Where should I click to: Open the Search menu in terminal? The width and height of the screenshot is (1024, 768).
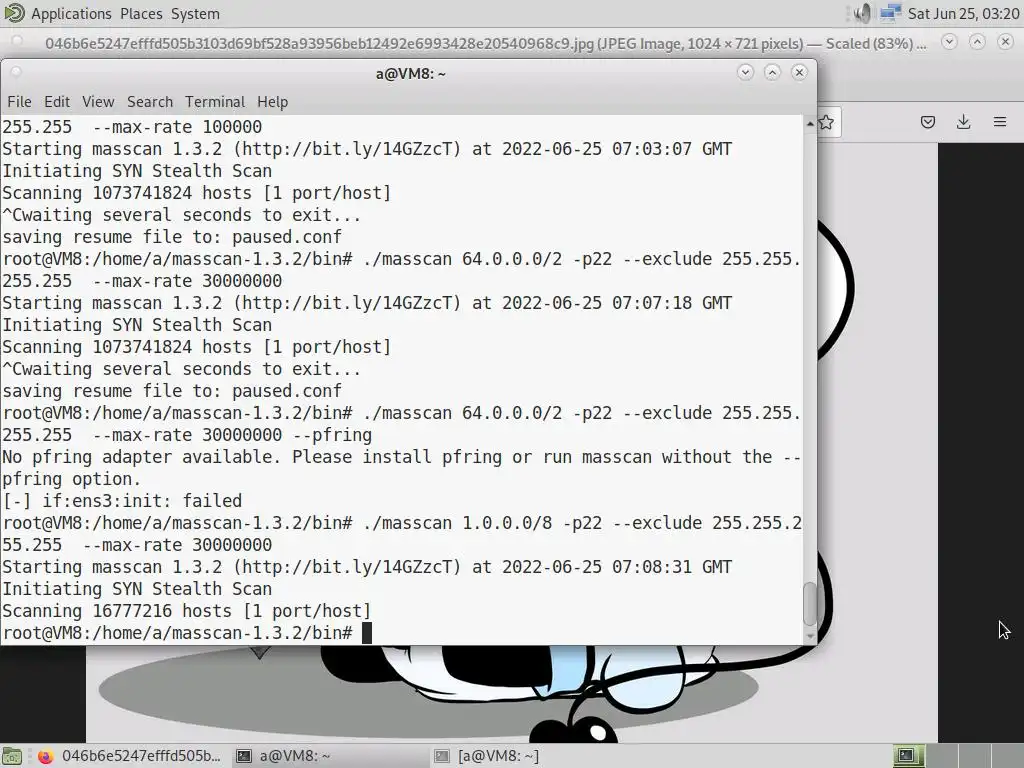pos(150,102)
